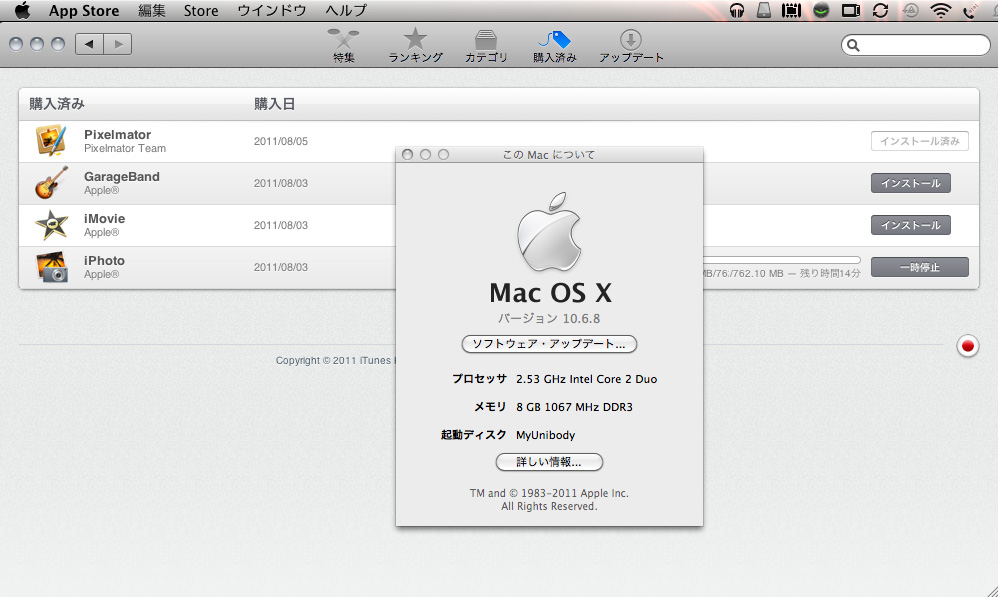Install GarageBand with its インストール button

click(x=910, y=183)
